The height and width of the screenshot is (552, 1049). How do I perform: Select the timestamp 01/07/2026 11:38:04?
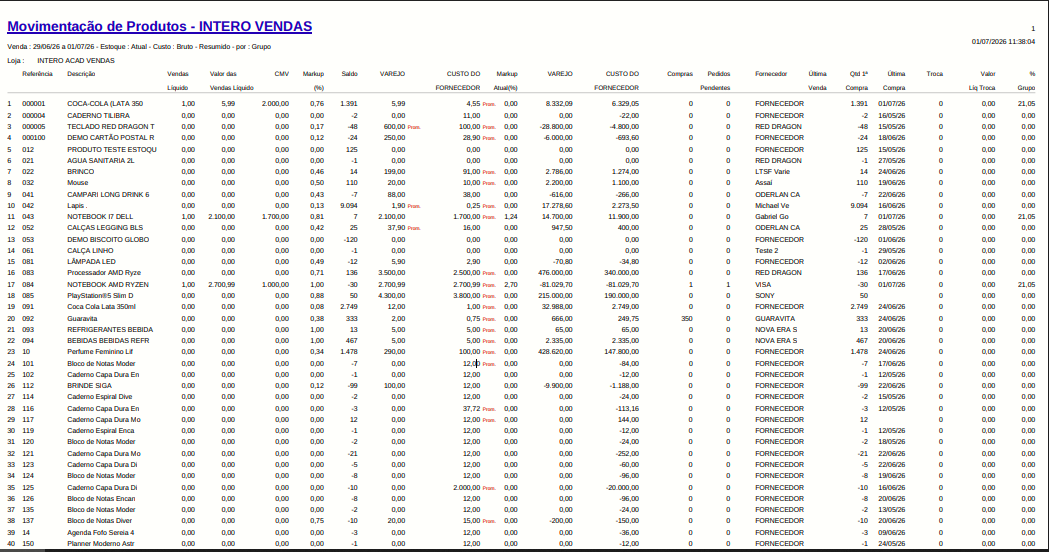coord(1003,41)
